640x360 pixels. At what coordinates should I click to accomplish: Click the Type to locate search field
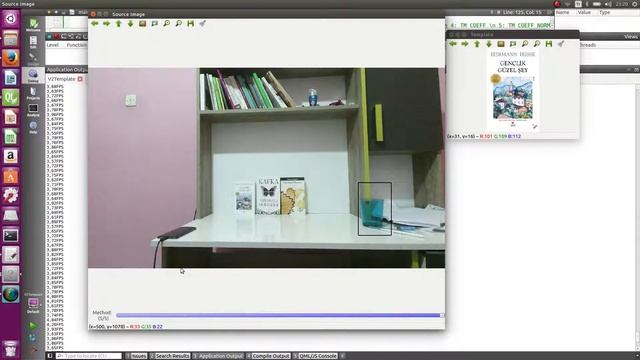click(x=89, y=356)
